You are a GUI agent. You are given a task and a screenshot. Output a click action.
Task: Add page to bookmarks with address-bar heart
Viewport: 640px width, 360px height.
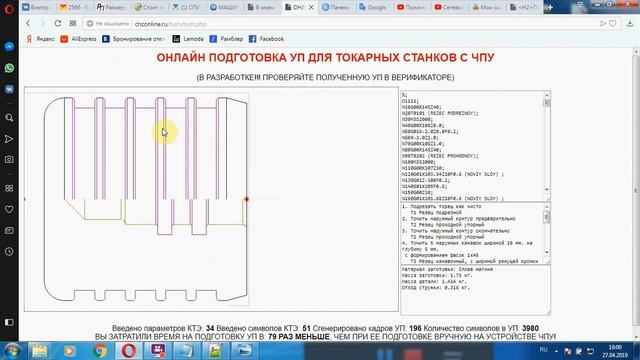(613, 24)
